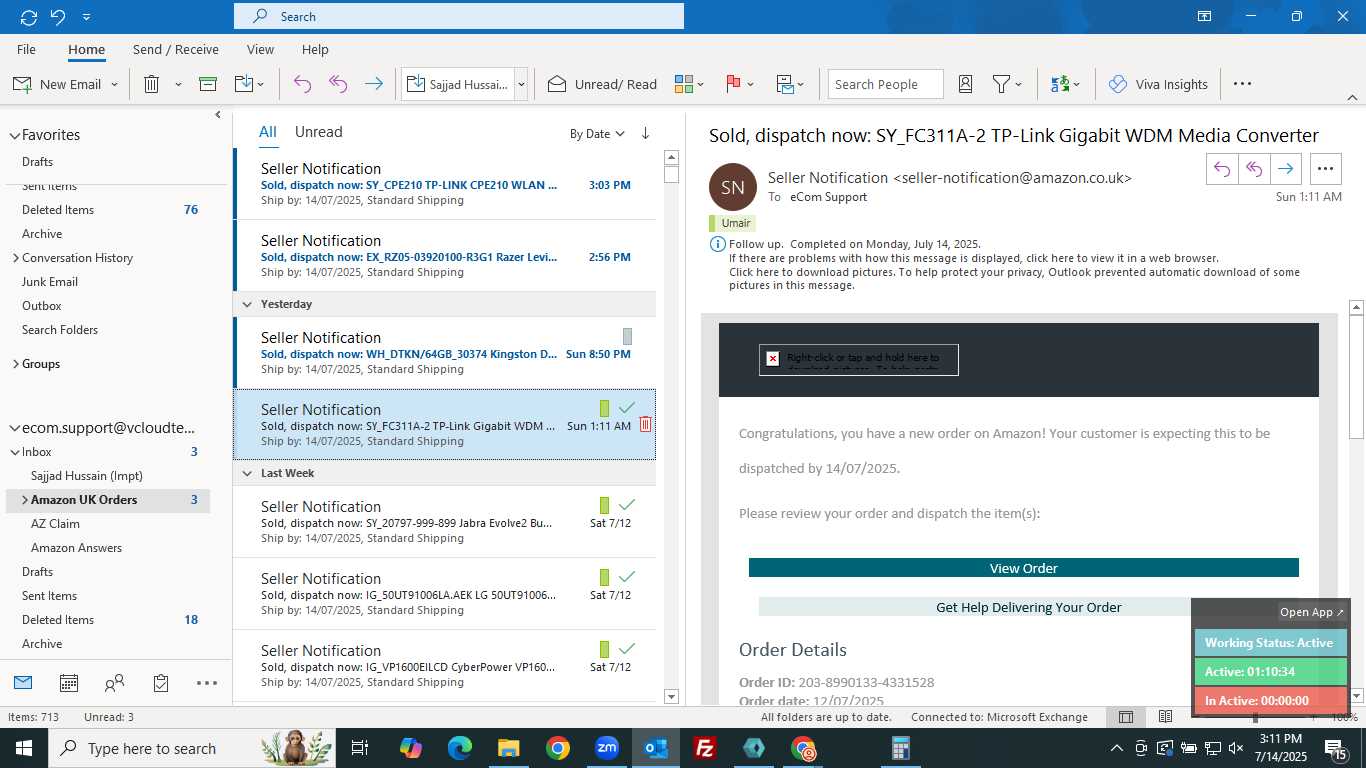
Task: Click Get Help Delivering Your Order
Action: click(1029, 607)
